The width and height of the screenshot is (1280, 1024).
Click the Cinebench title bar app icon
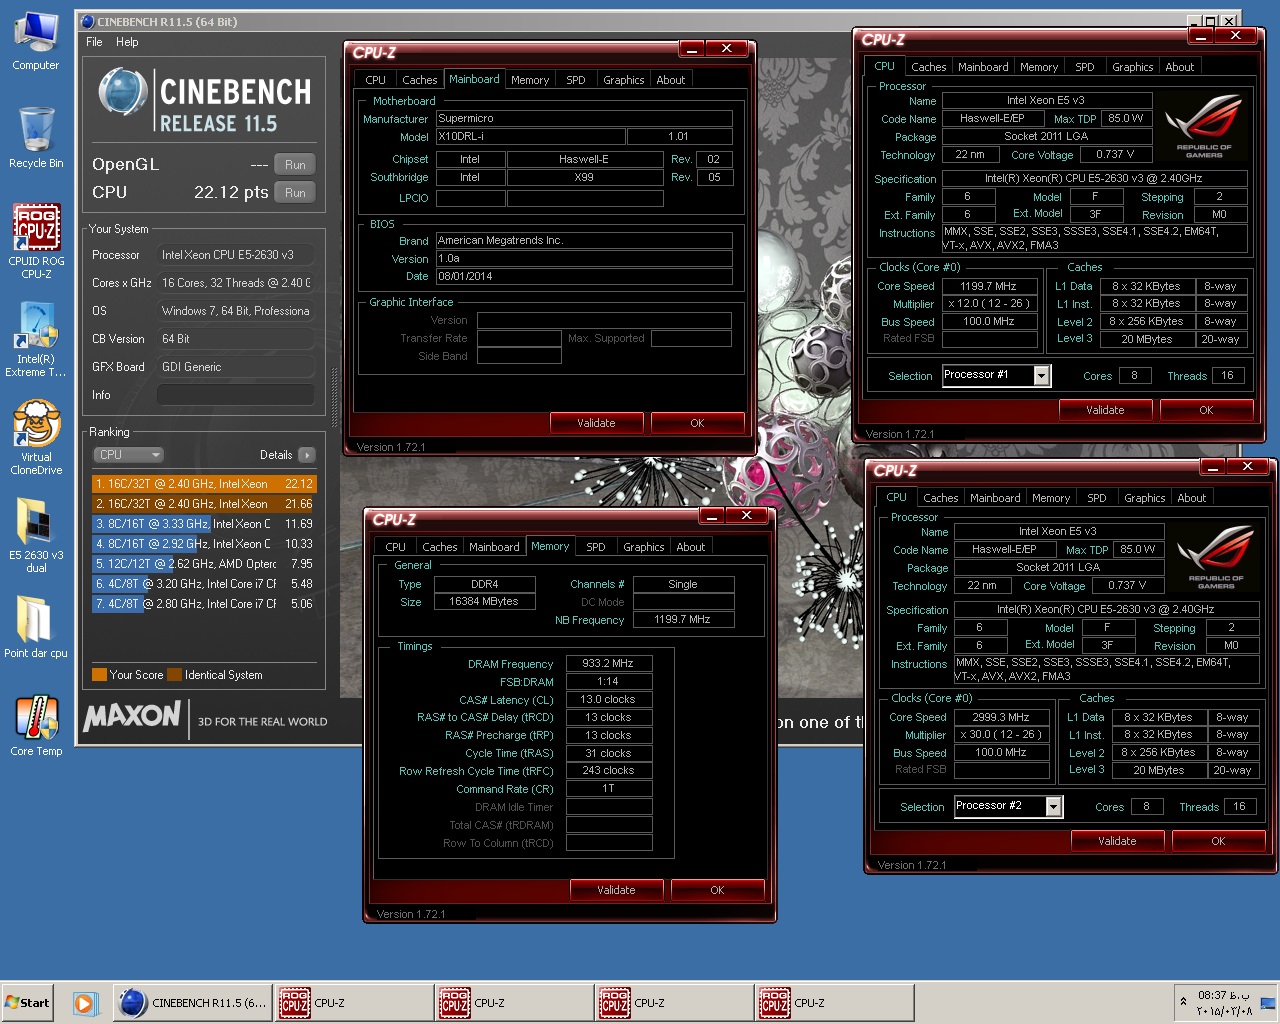click(87, 21)
